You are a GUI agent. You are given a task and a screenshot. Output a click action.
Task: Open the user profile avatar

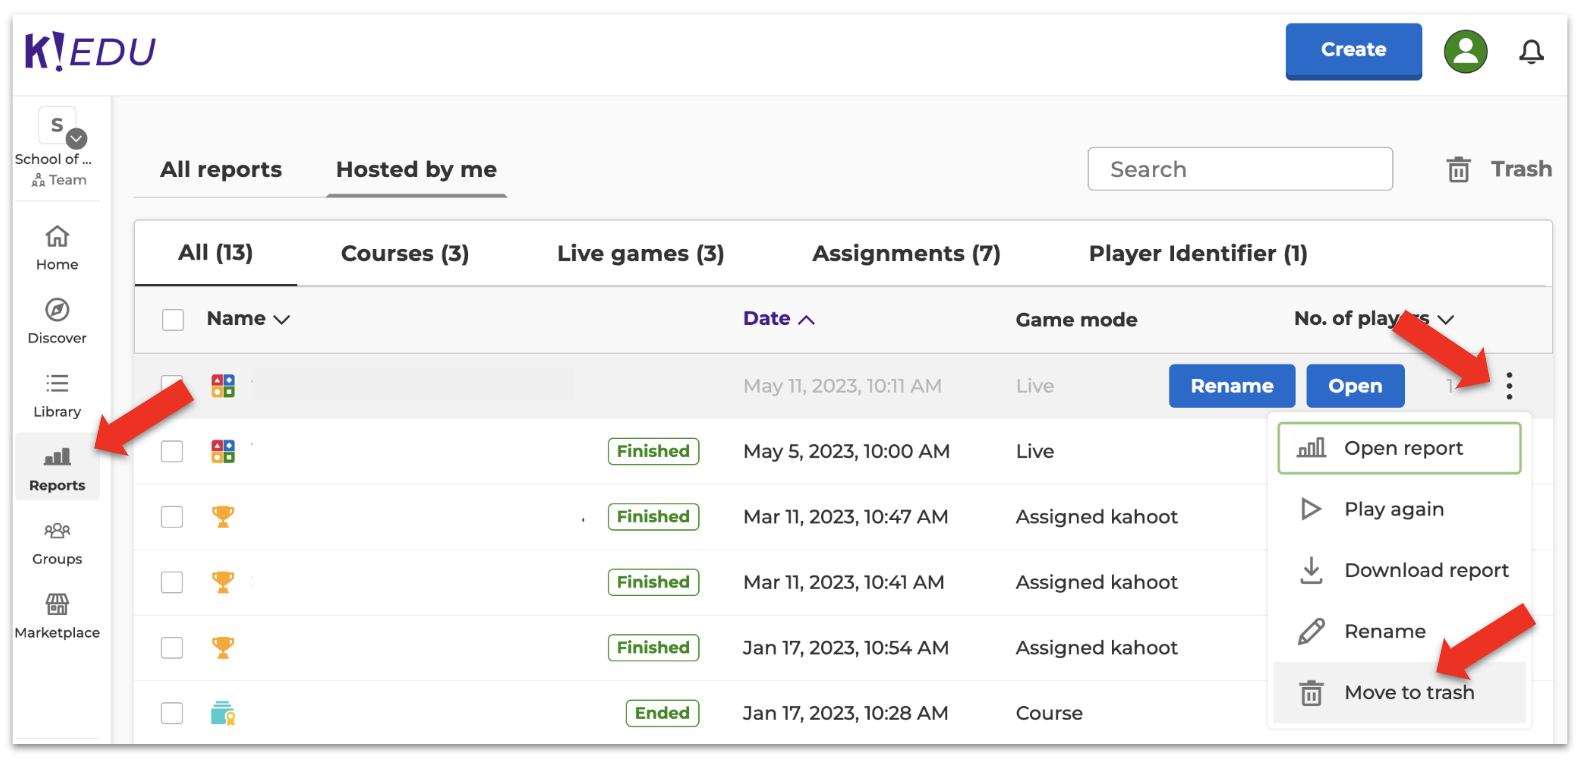(1465, 51)
